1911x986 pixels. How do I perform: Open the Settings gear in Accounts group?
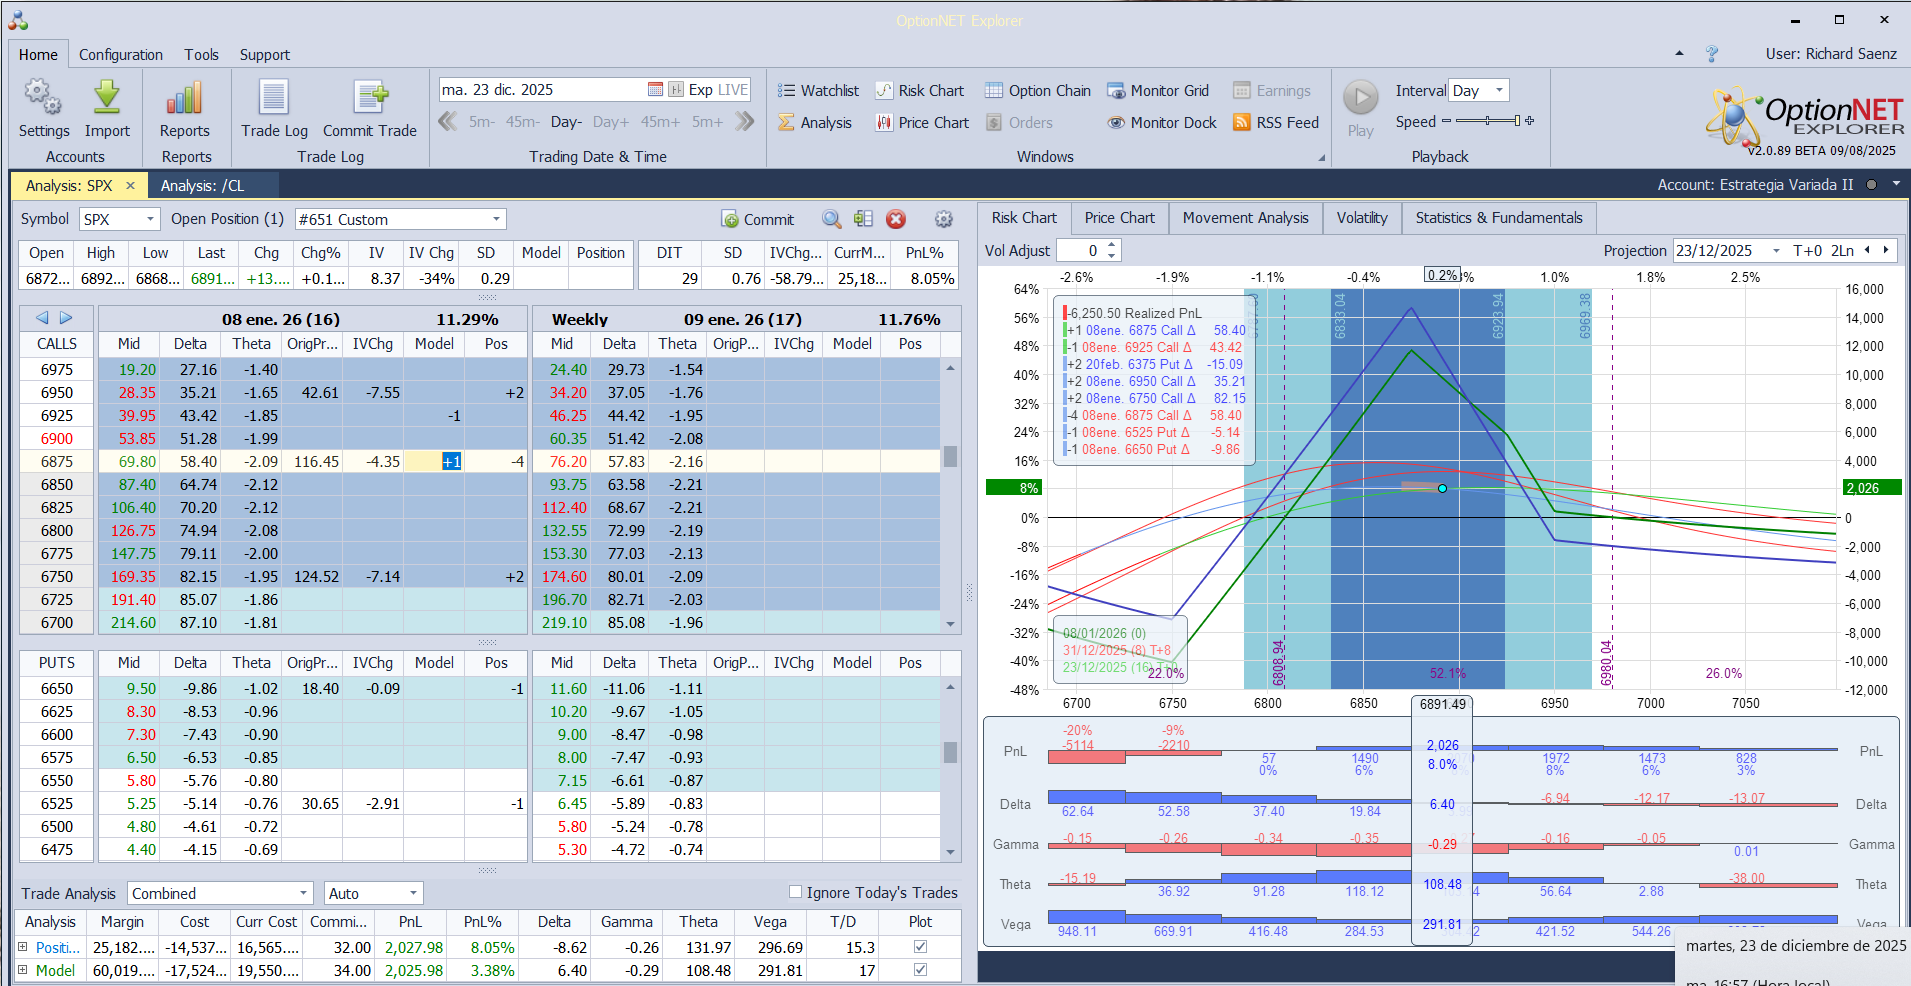coord(43,98)
